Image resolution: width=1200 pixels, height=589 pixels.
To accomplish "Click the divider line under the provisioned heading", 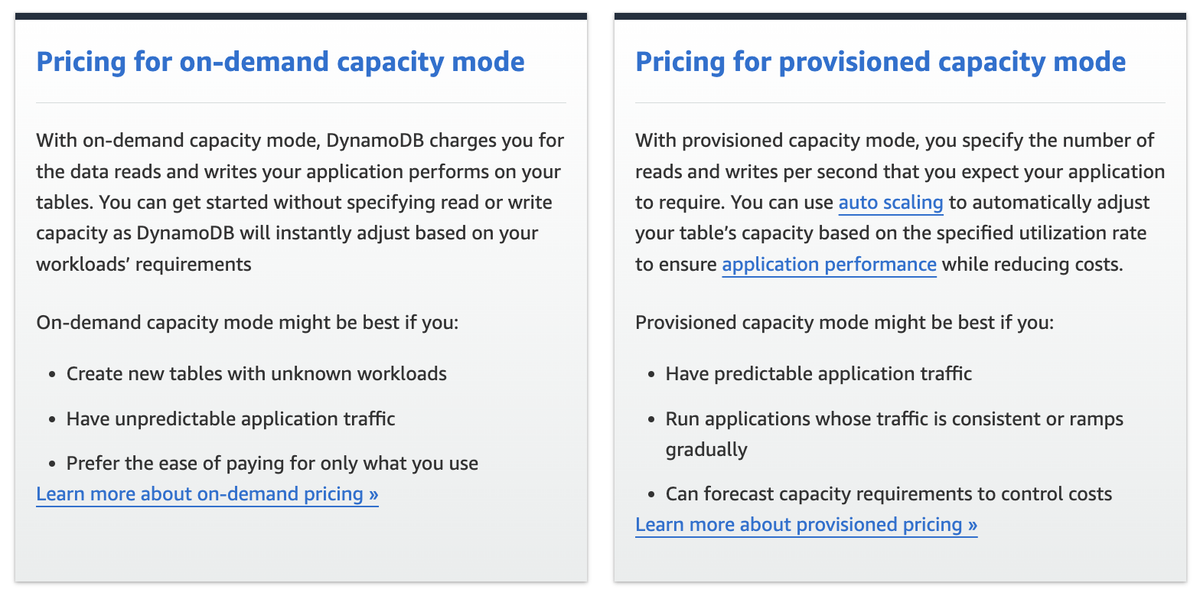I will pyautogui.click(x=900, y=102).
